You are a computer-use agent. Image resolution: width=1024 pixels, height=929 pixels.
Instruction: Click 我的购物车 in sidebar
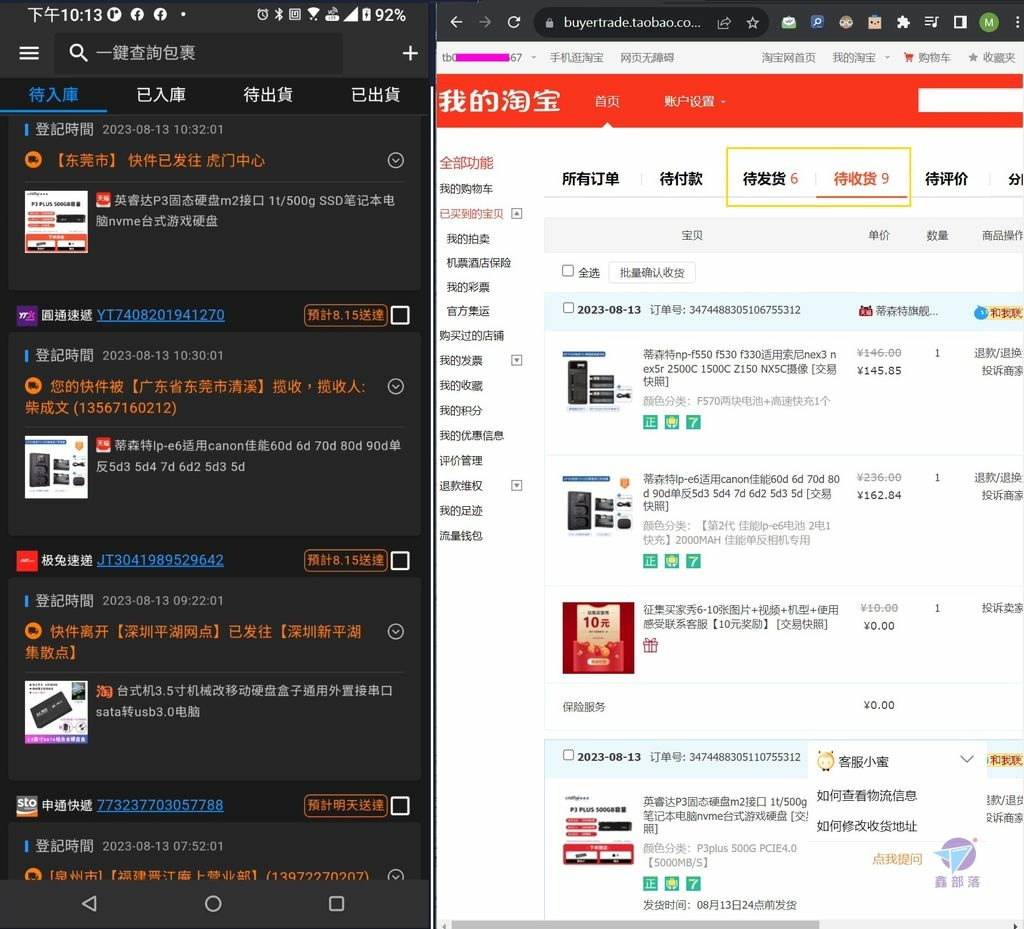pyautogui.click(x=466, y=189)
